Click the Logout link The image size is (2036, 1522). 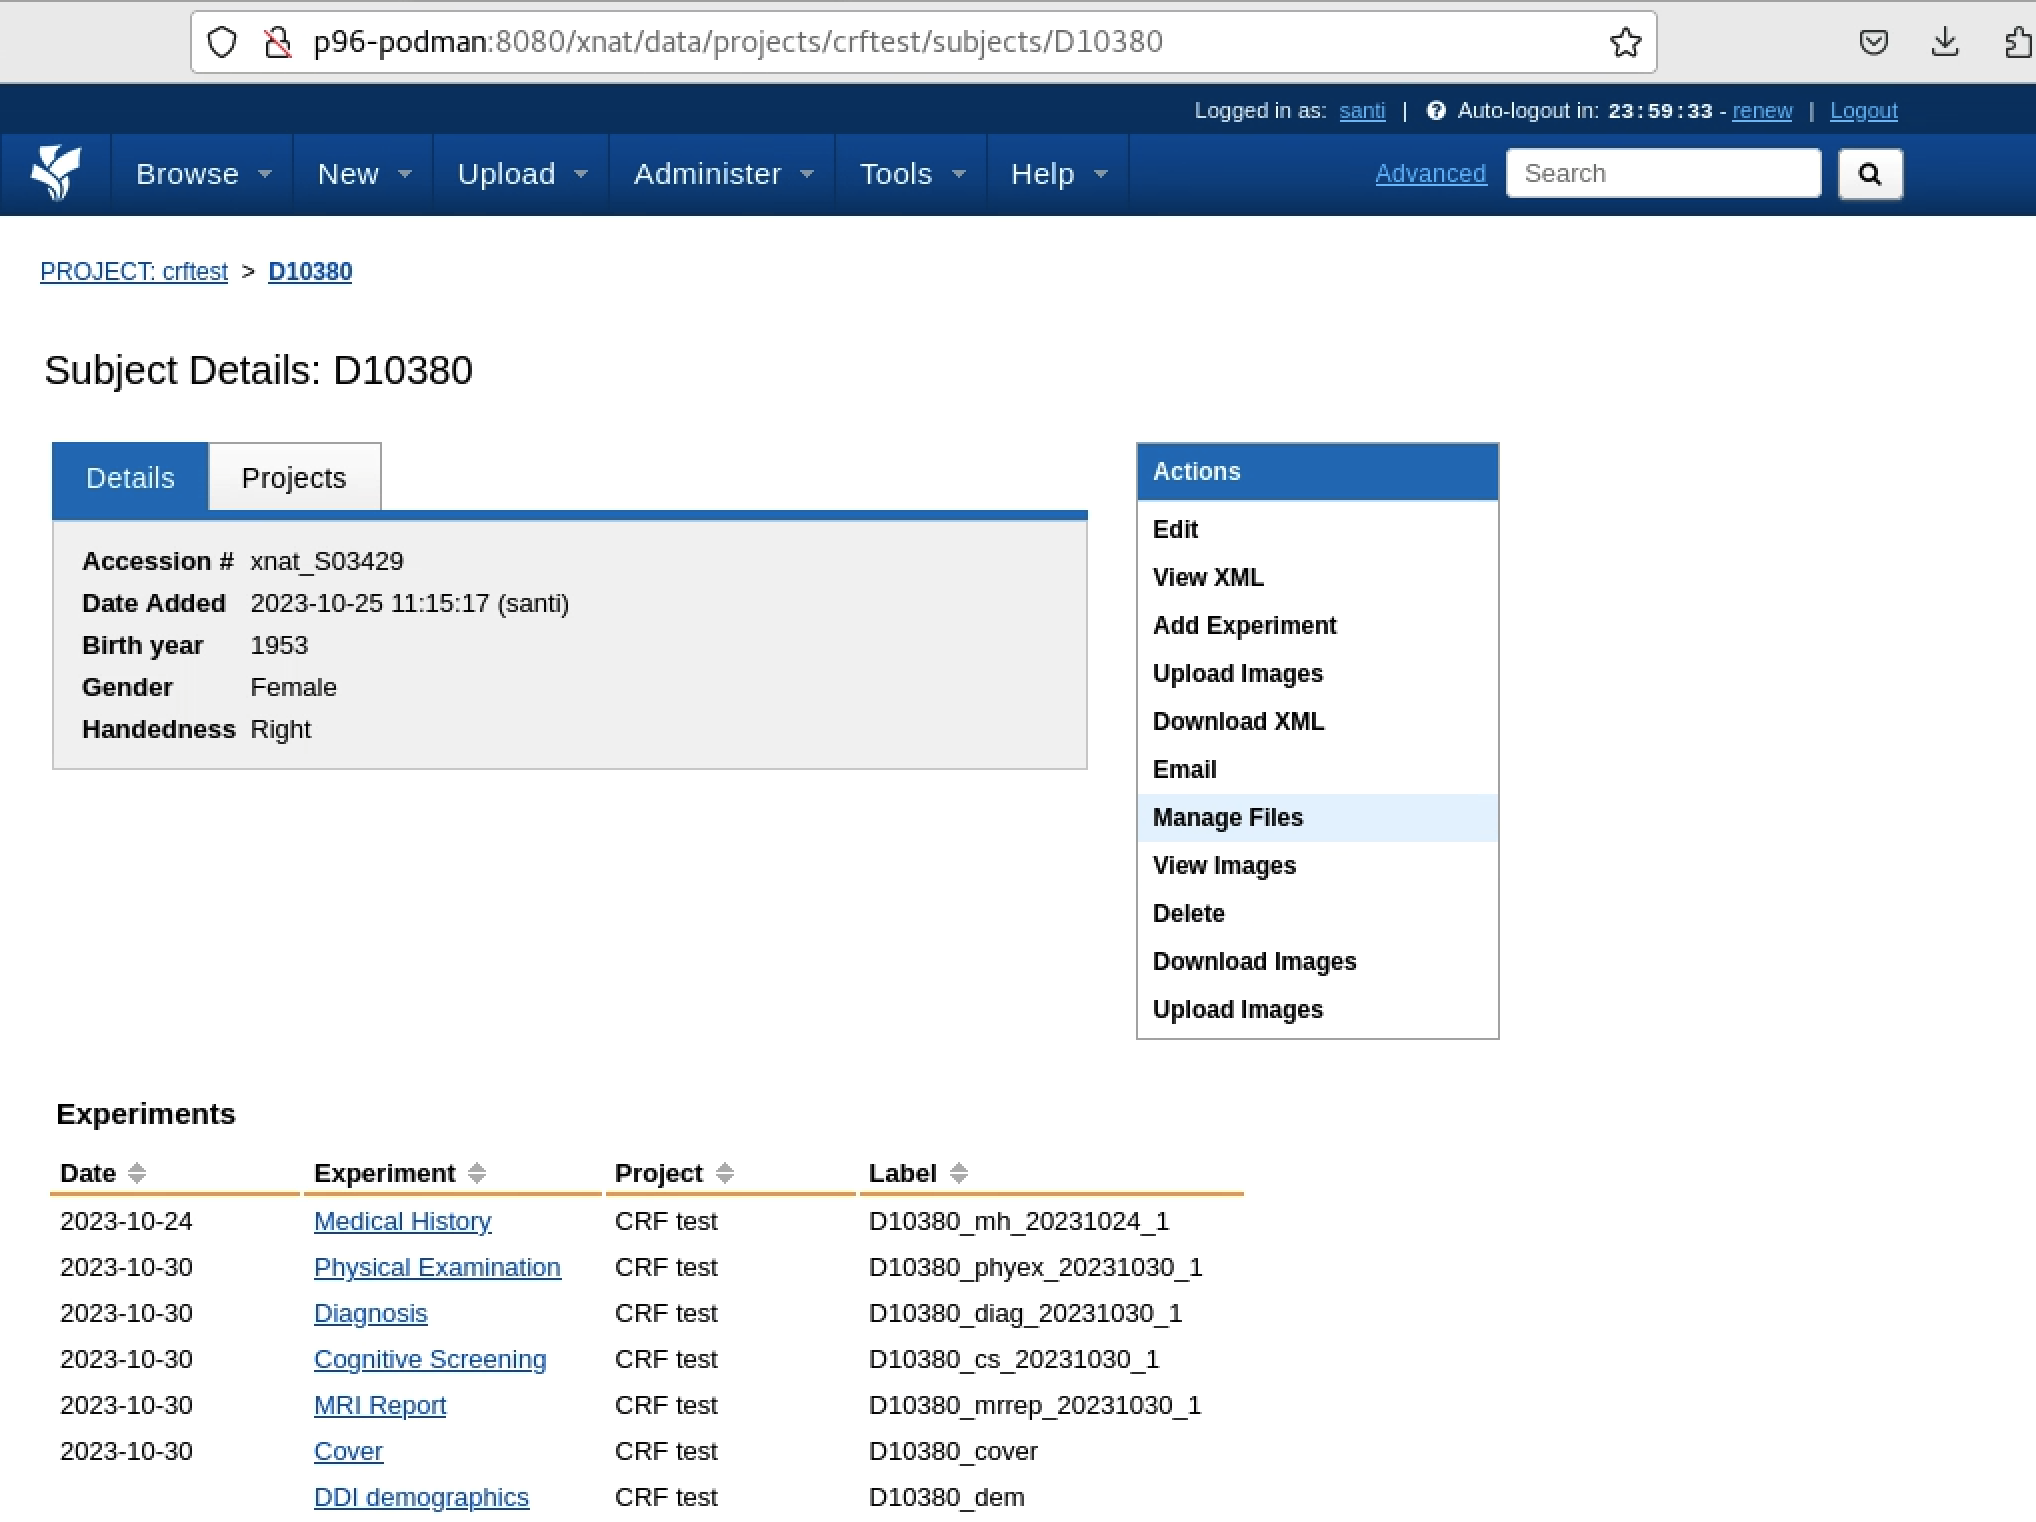pyautogui.click(x=1863, y=110)
